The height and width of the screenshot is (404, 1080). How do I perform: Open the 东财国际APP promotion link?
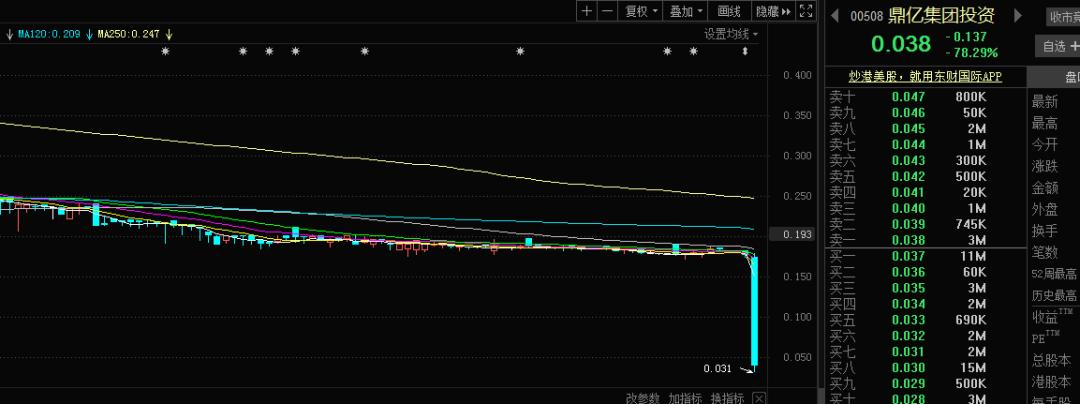[x=924, y=76]
